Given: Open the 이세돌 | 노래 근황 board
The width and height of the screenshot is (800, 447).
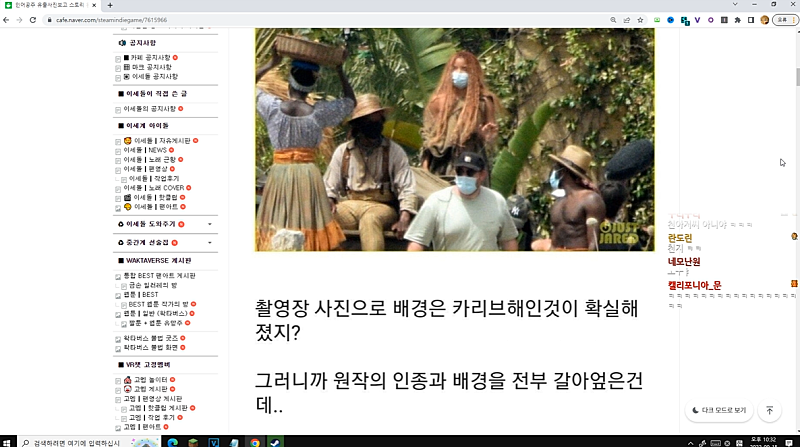Looking at the screenshot, I should [x=149, y=160].
